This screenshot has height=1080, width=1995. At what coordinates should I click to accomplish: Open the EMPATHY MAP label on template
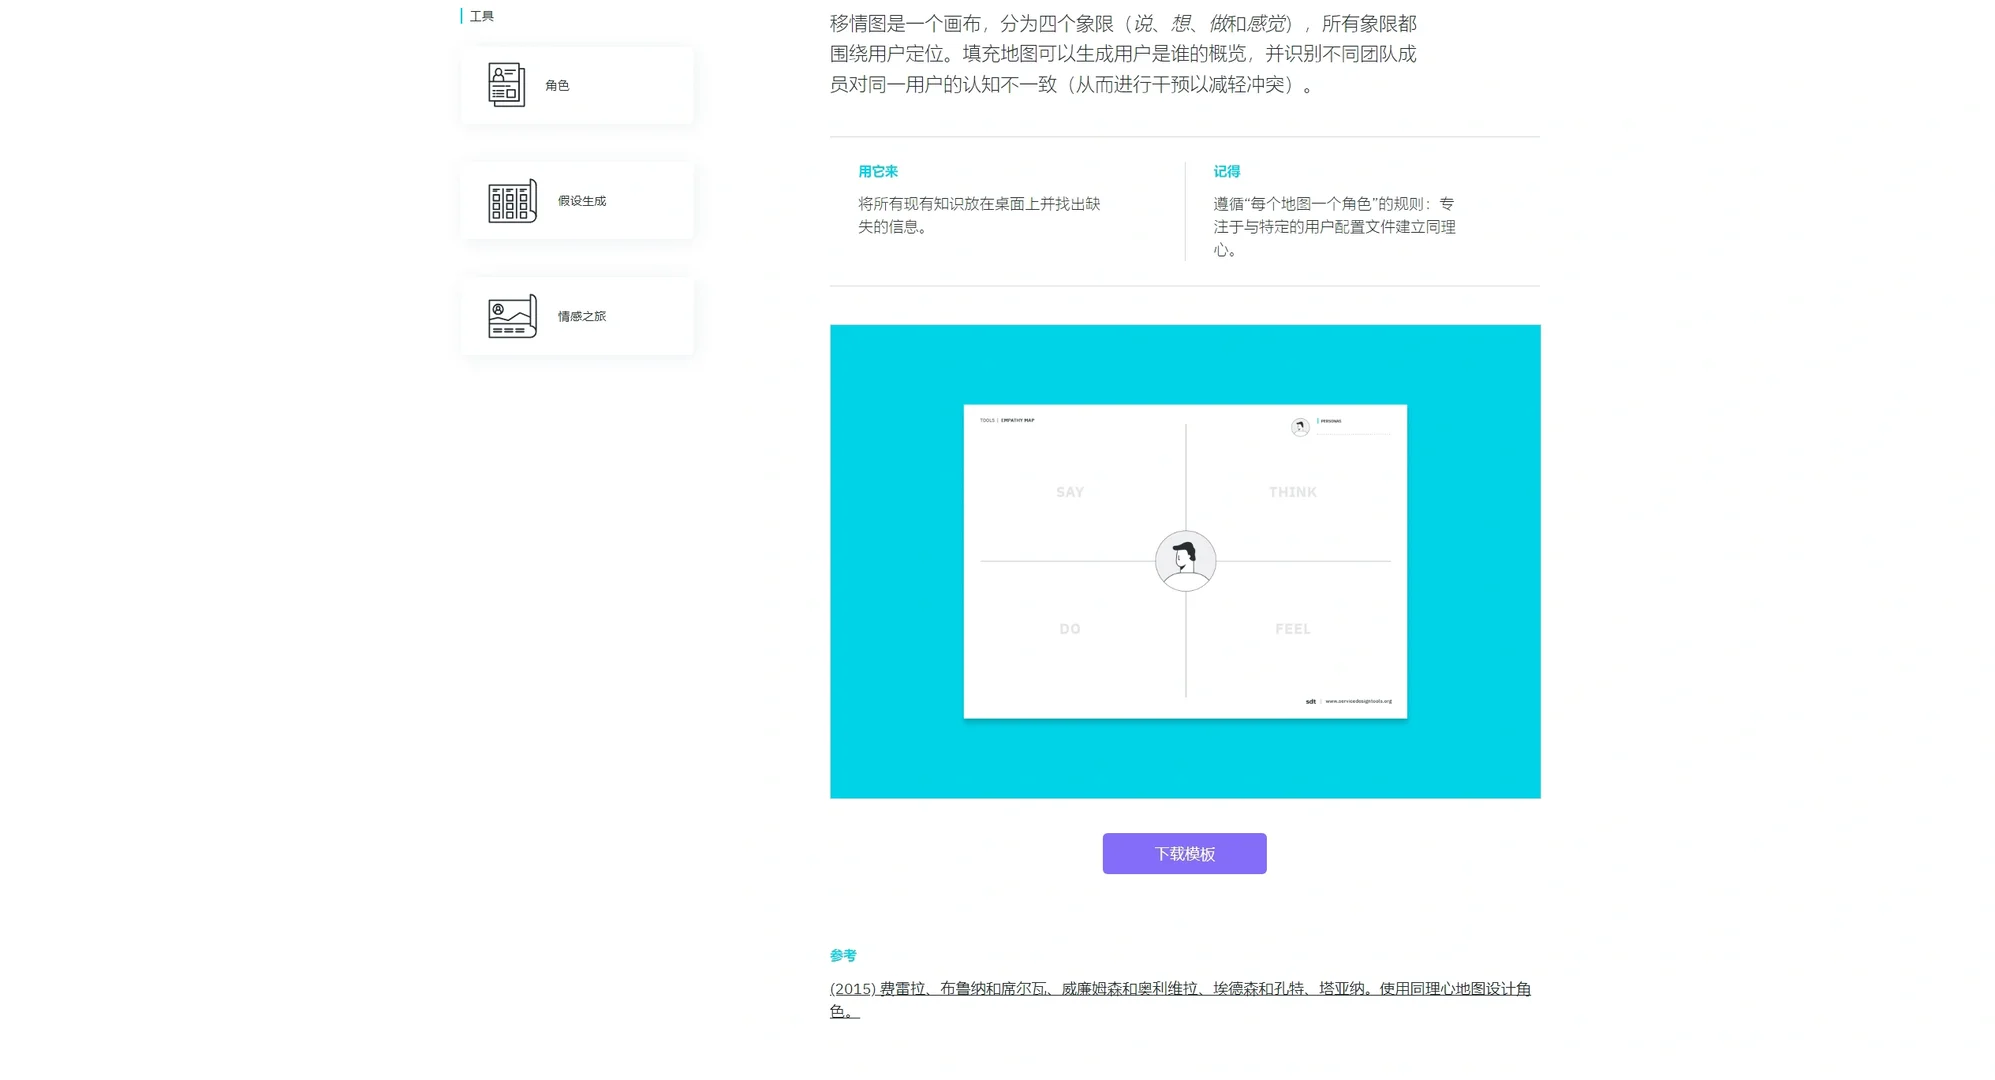point(1018,421)
